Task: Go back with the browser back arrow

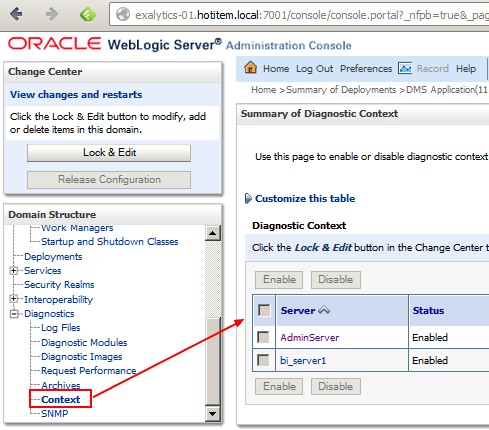Action: 15,14
